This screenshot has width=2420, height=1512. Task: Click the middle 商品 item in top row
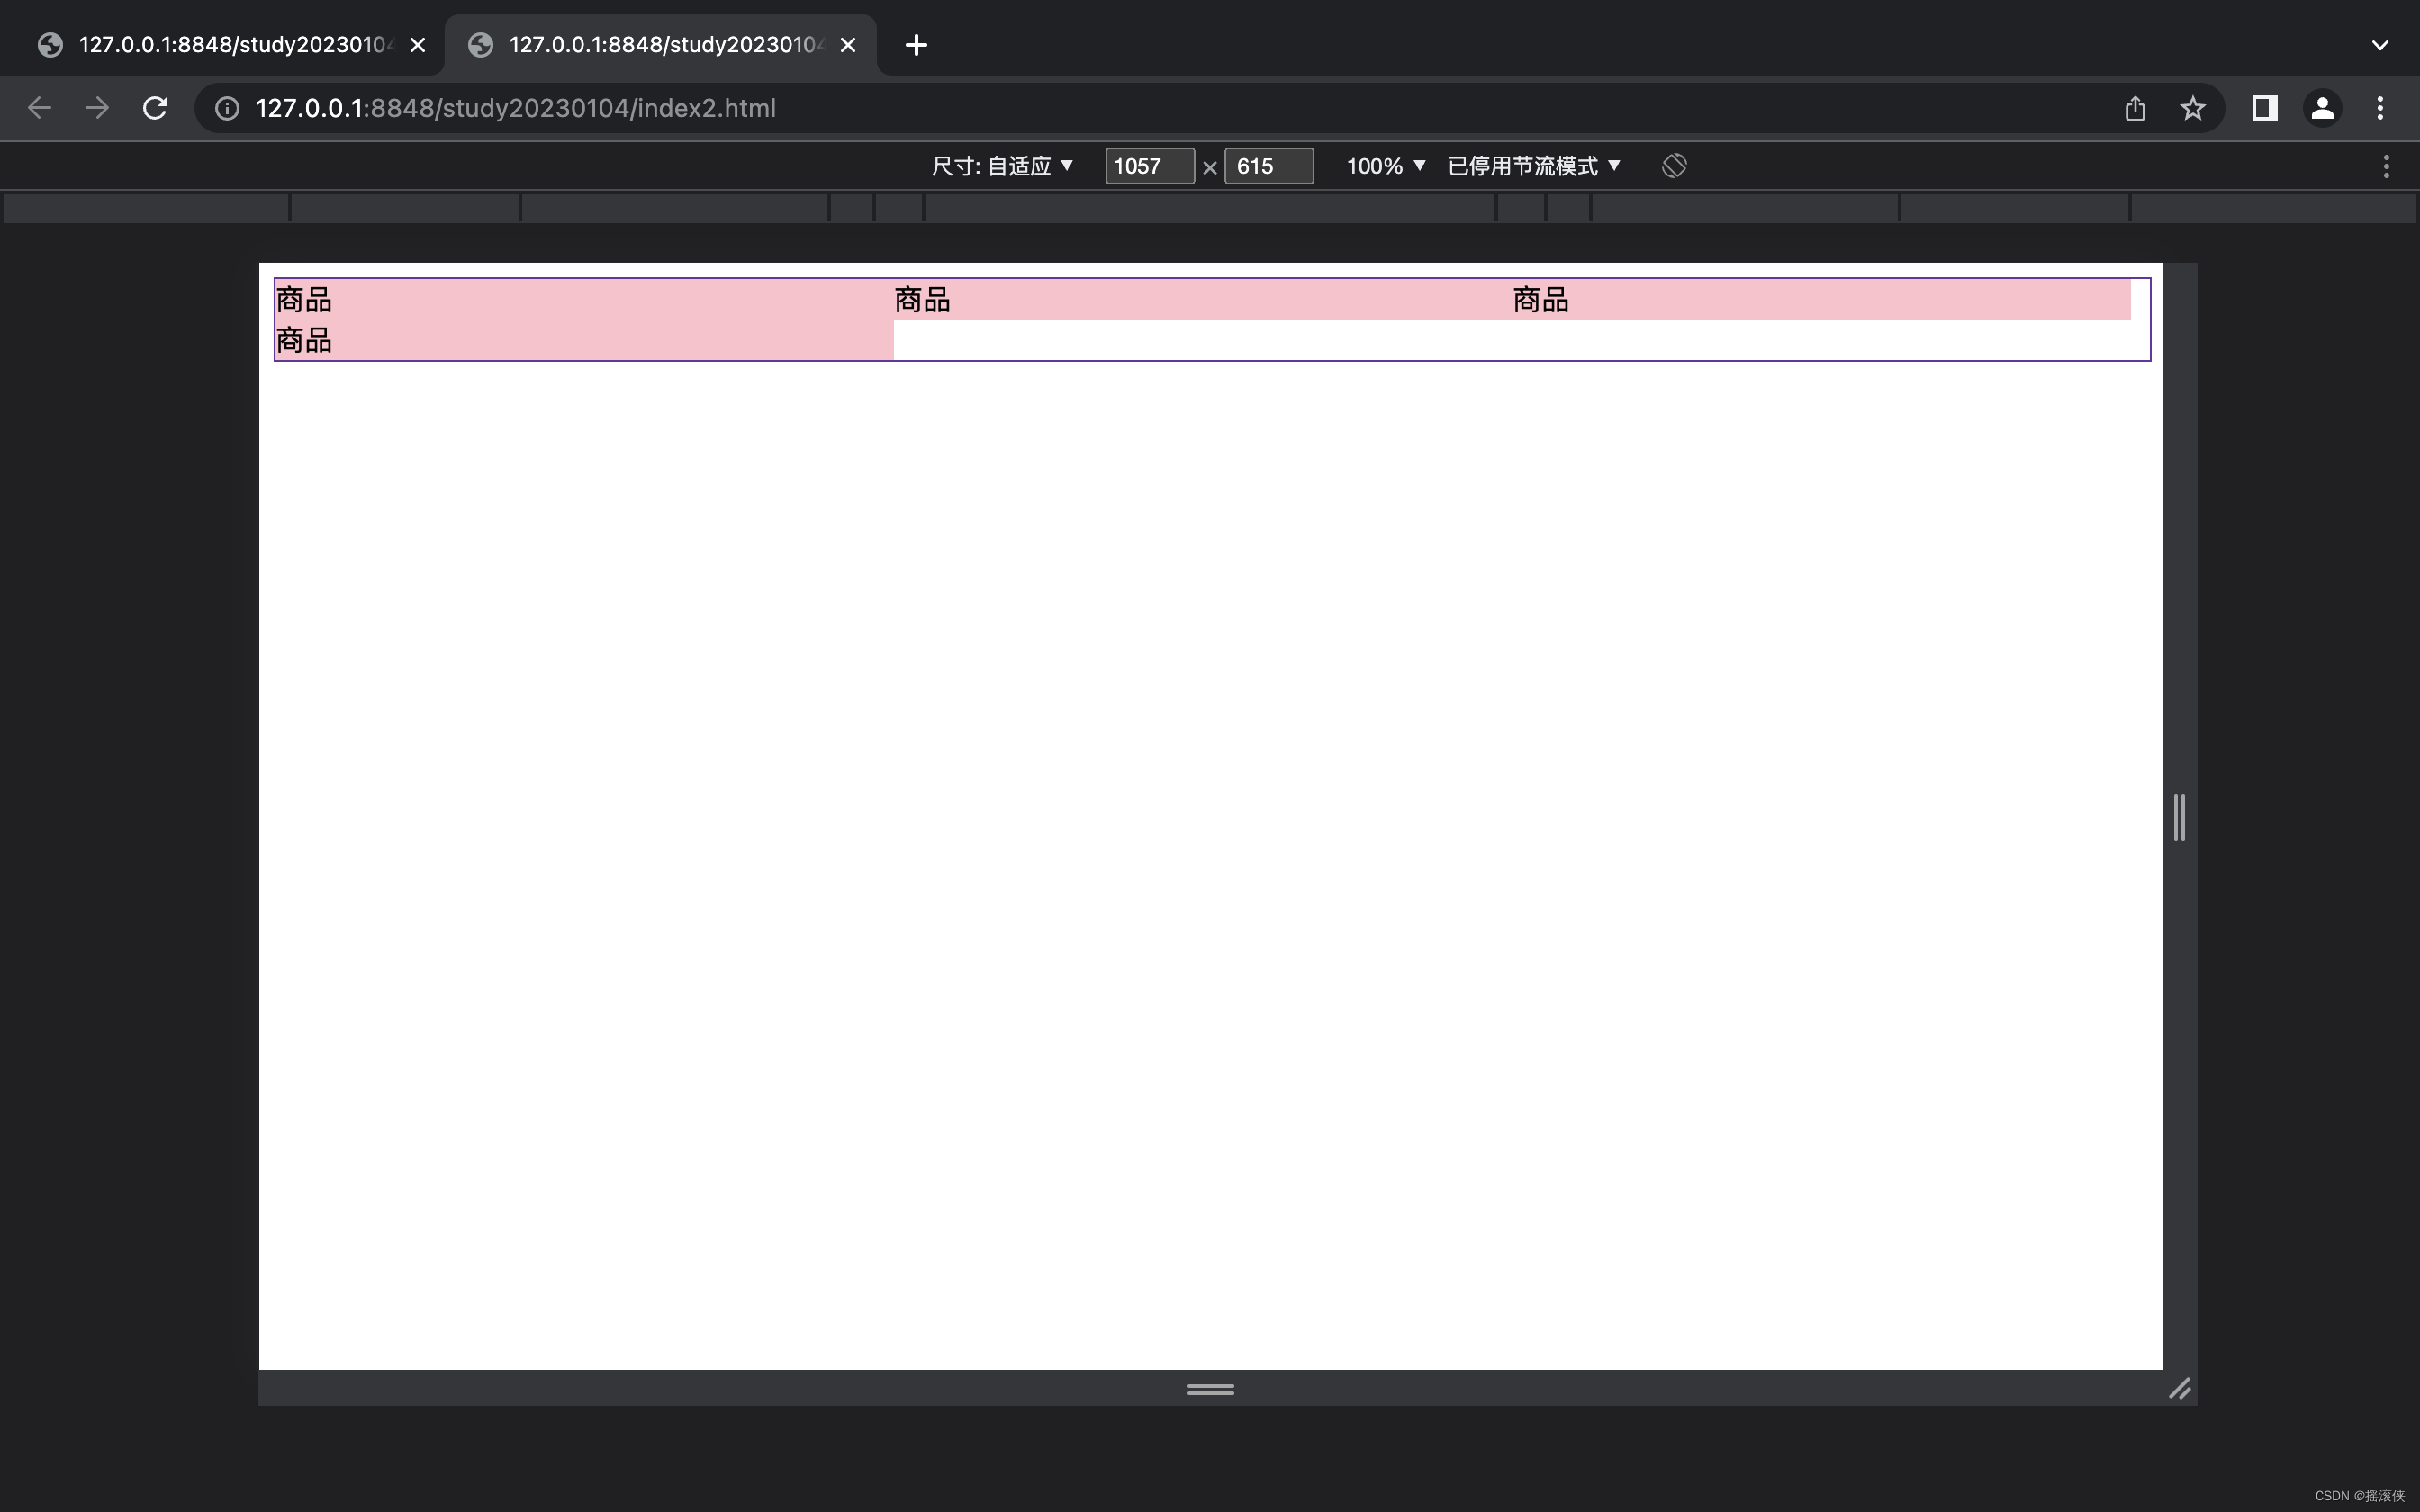(x=1203, y=300)
